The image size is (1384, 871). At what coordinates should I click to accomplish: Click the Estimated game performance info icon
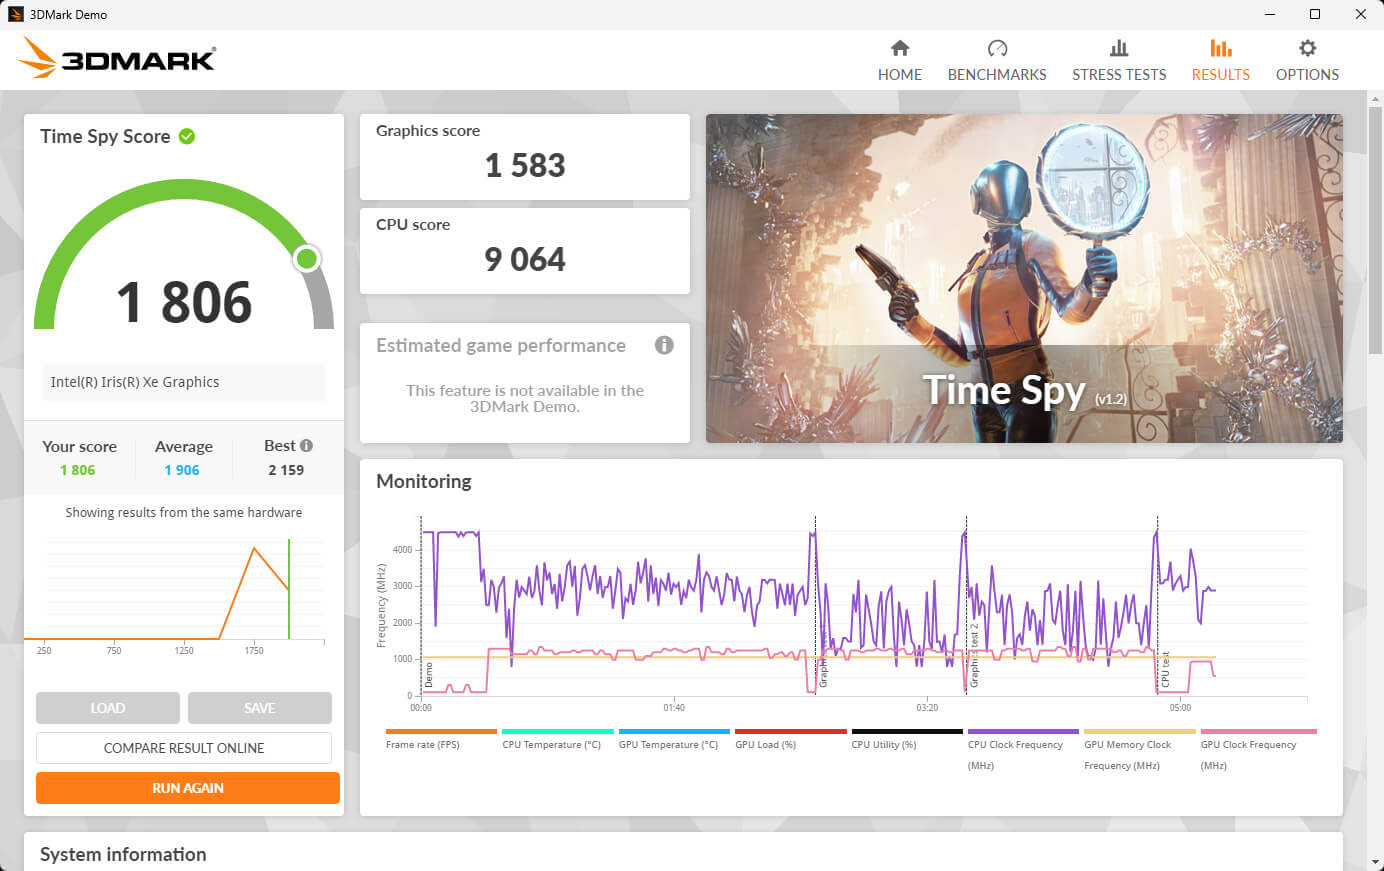pos(664,345)
